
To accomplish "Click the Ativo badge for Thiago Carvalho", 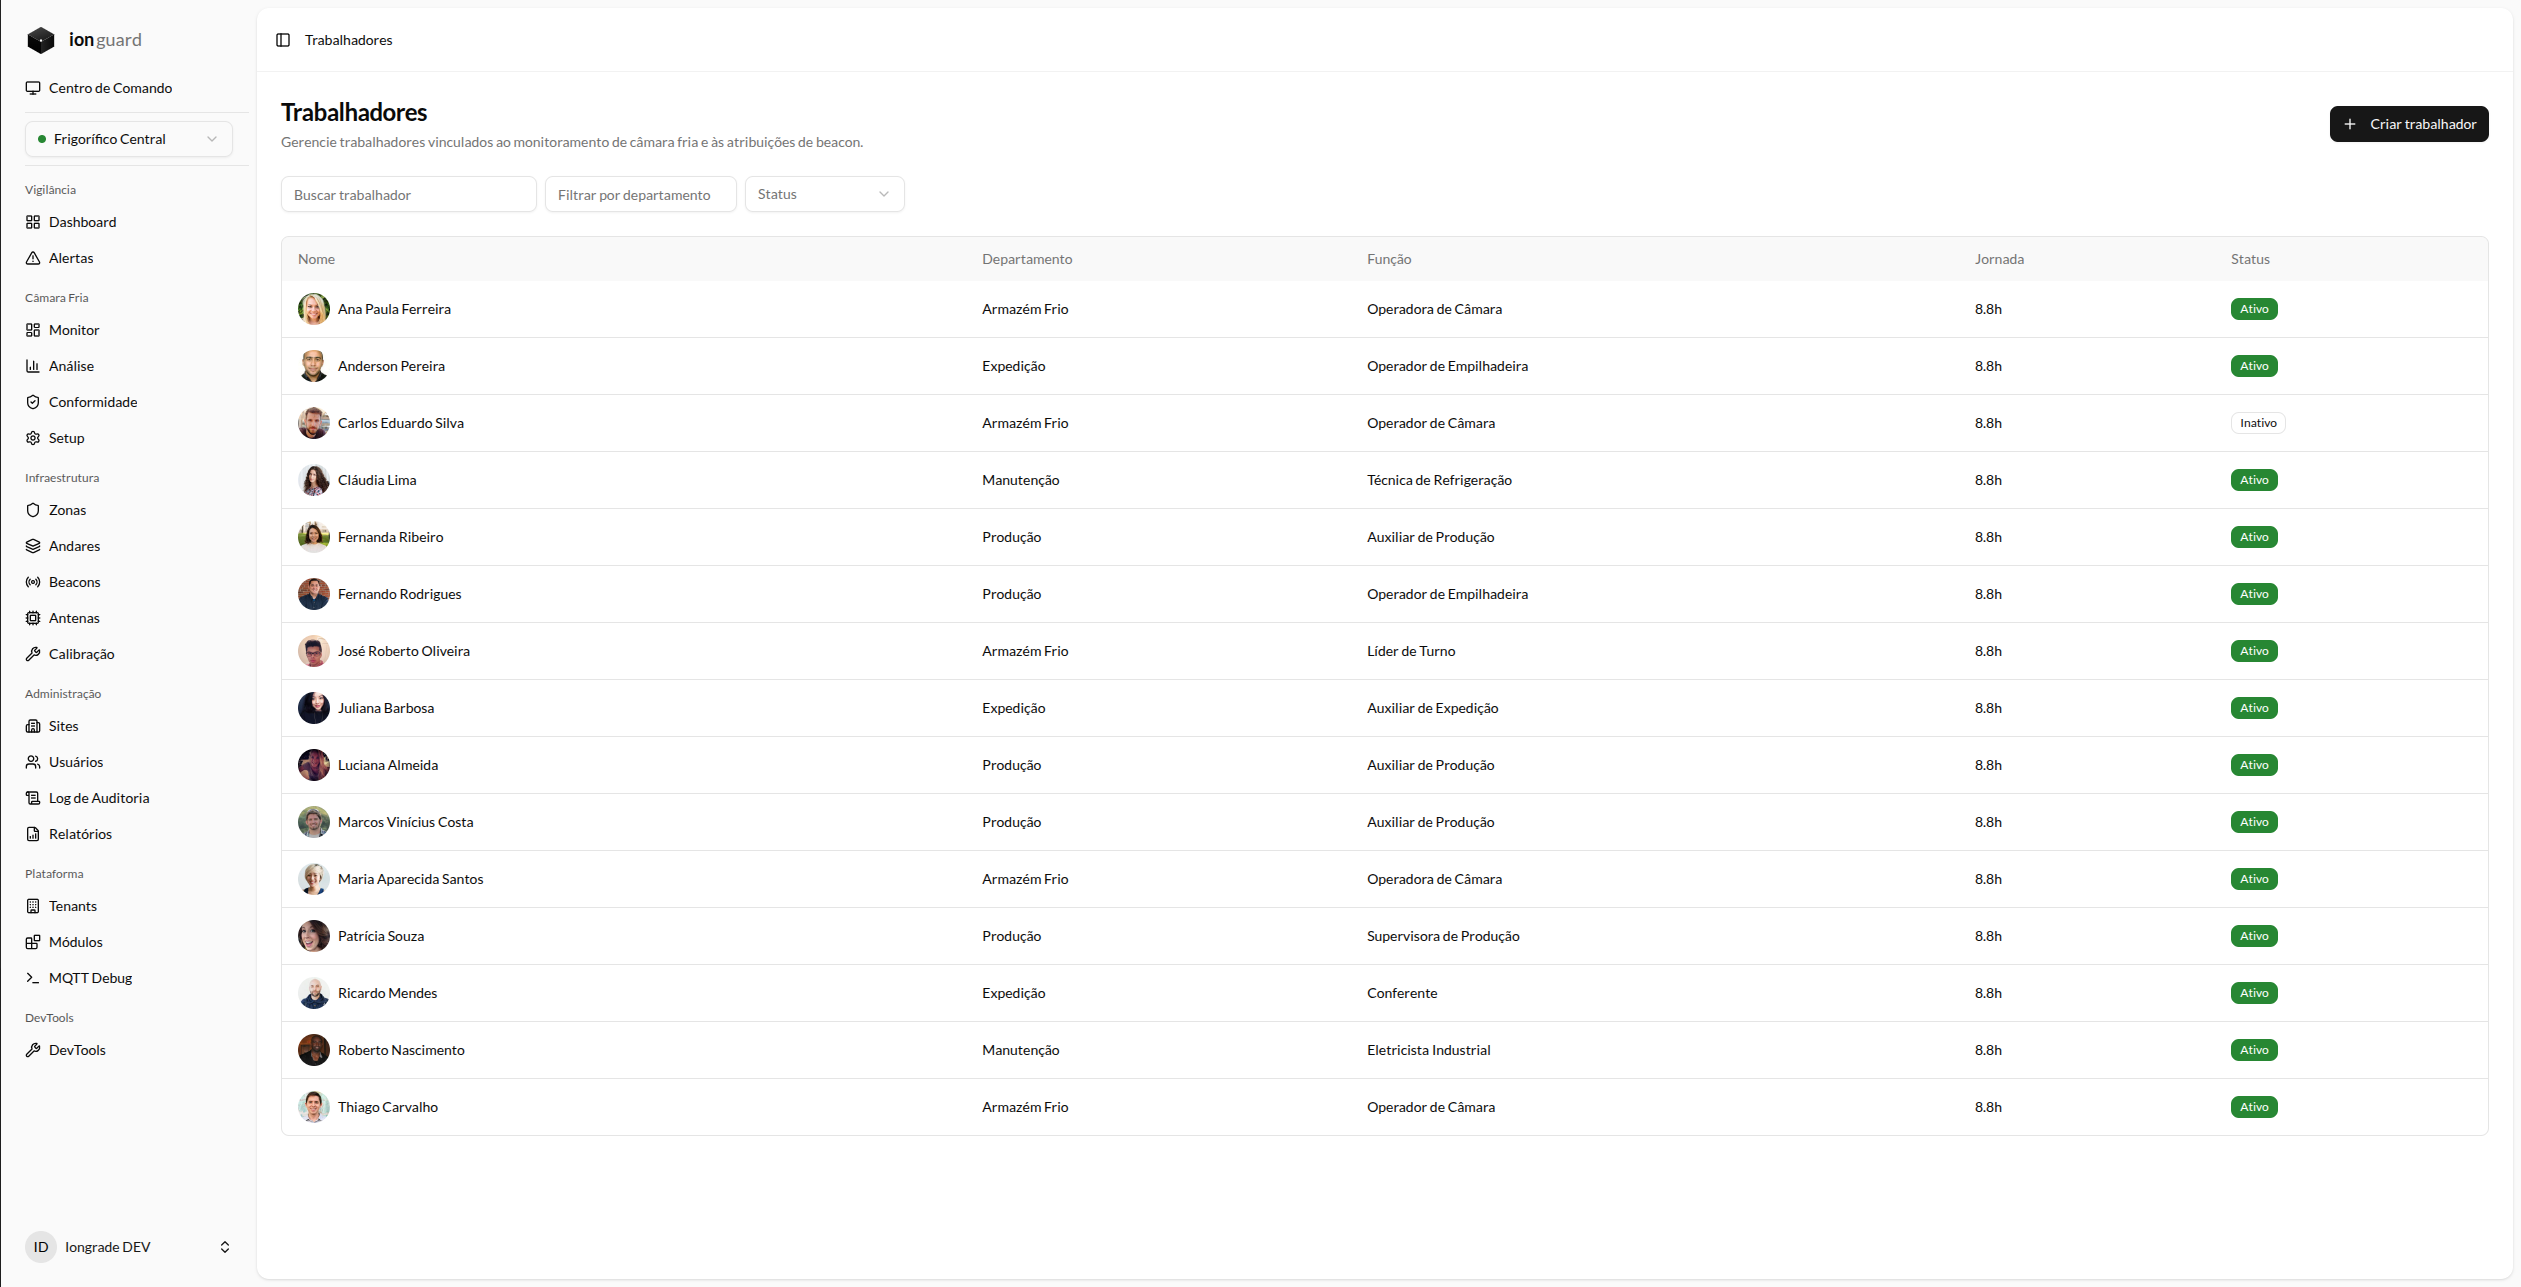I will 2254,1107.
